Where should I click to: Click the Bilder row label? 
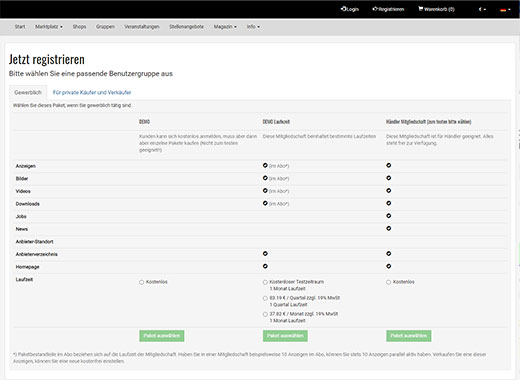(x=22, y=179)
